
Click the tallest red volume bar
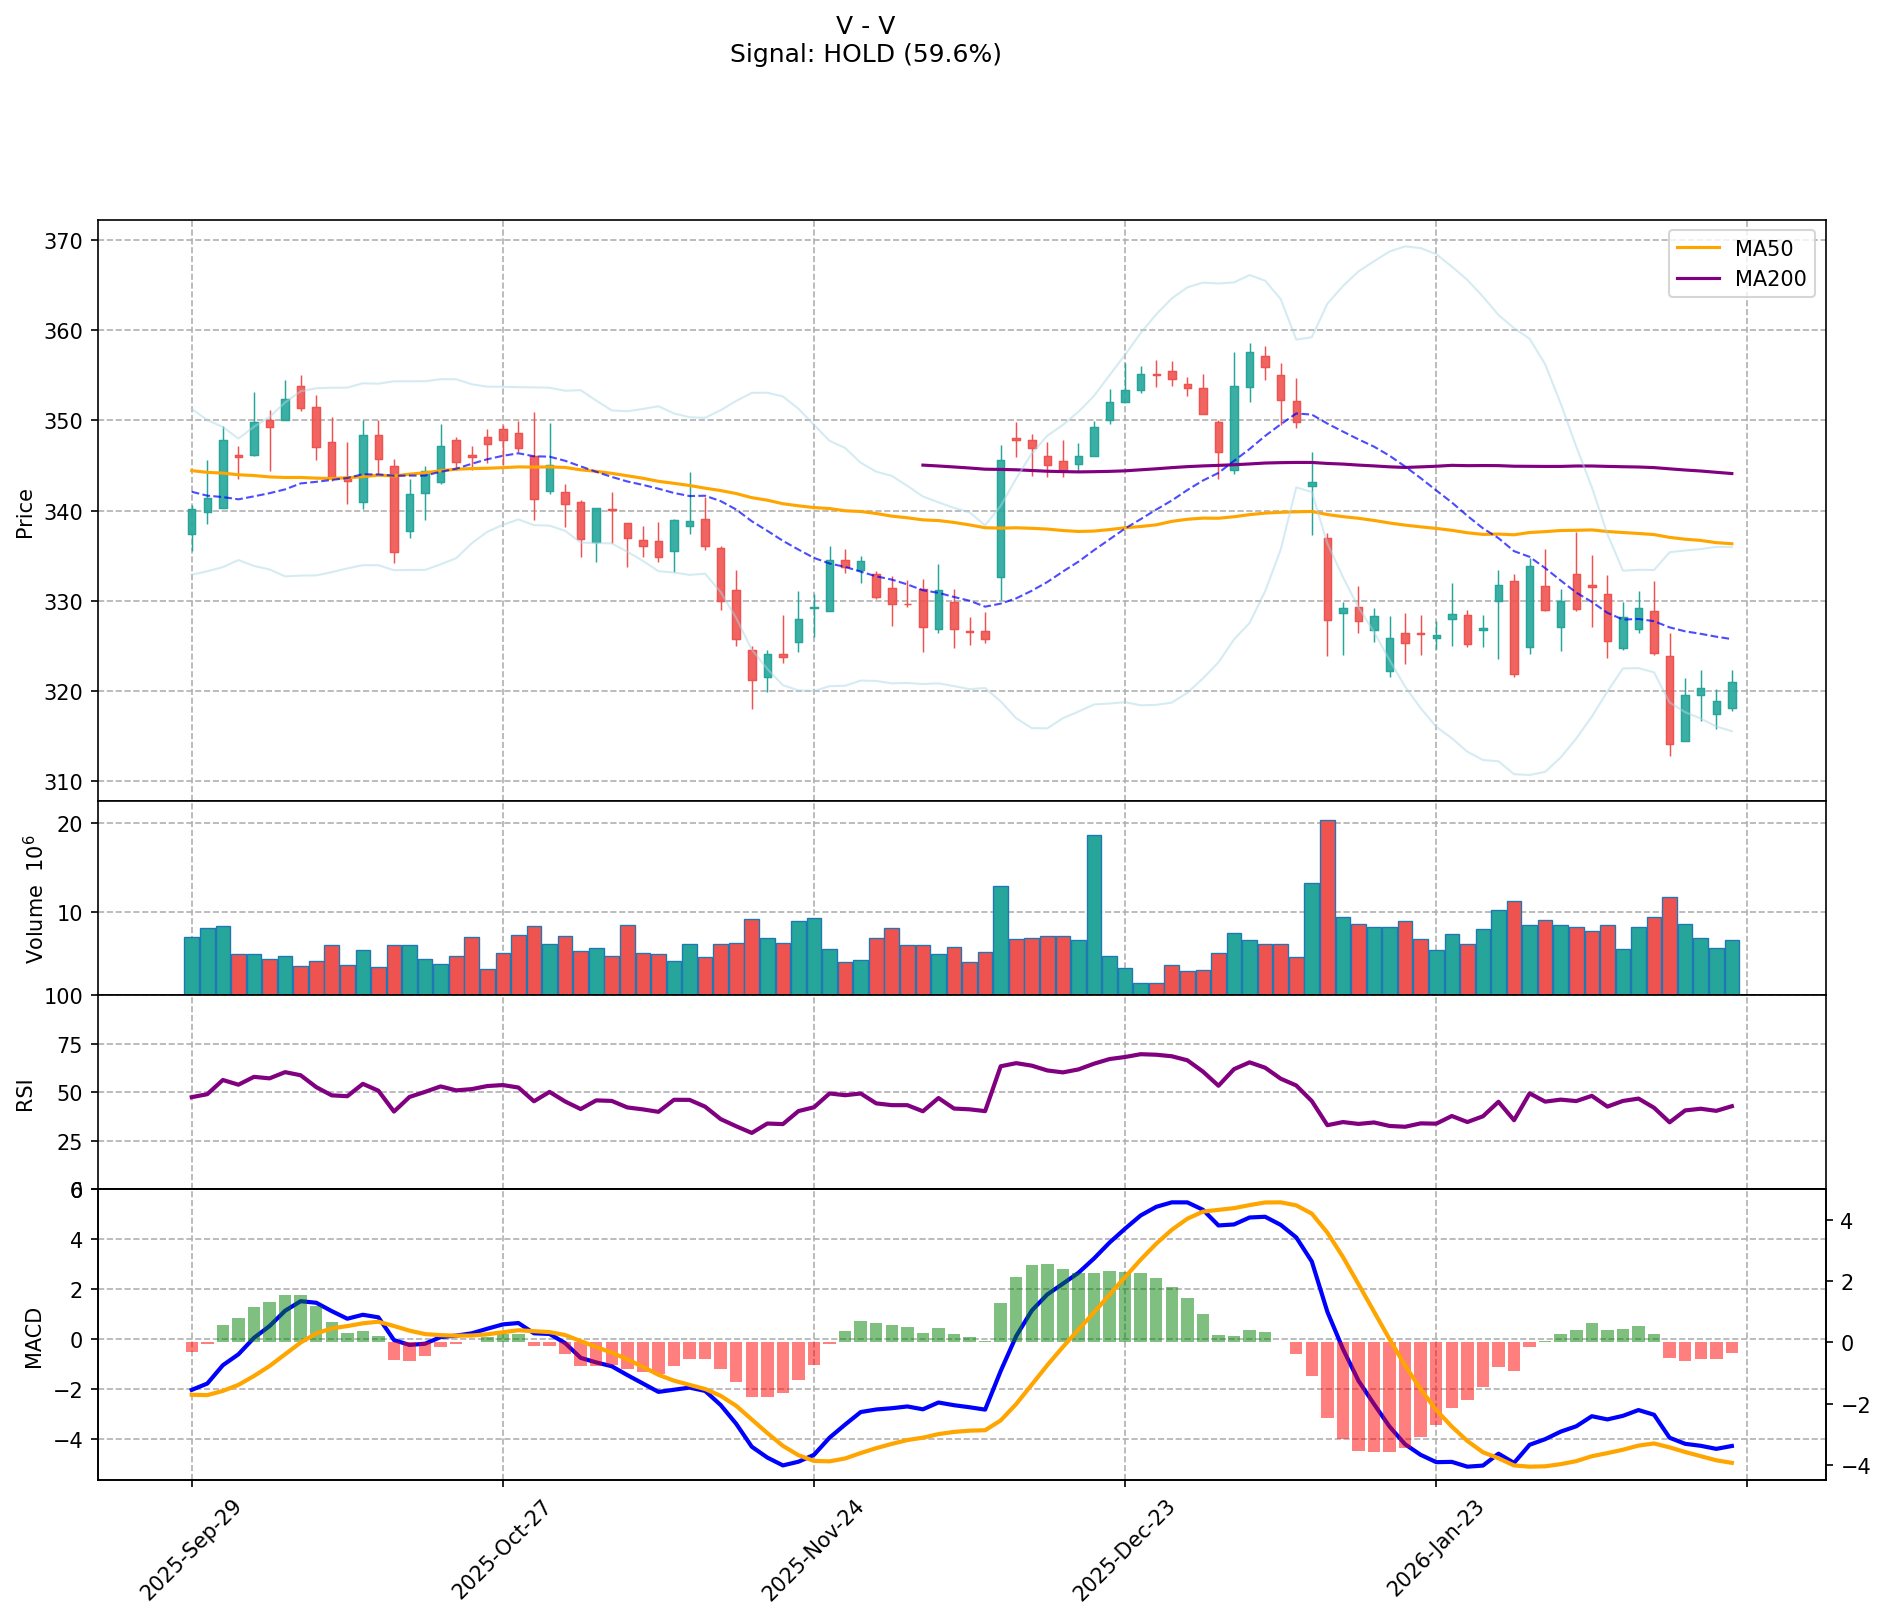pos(1328,908)
